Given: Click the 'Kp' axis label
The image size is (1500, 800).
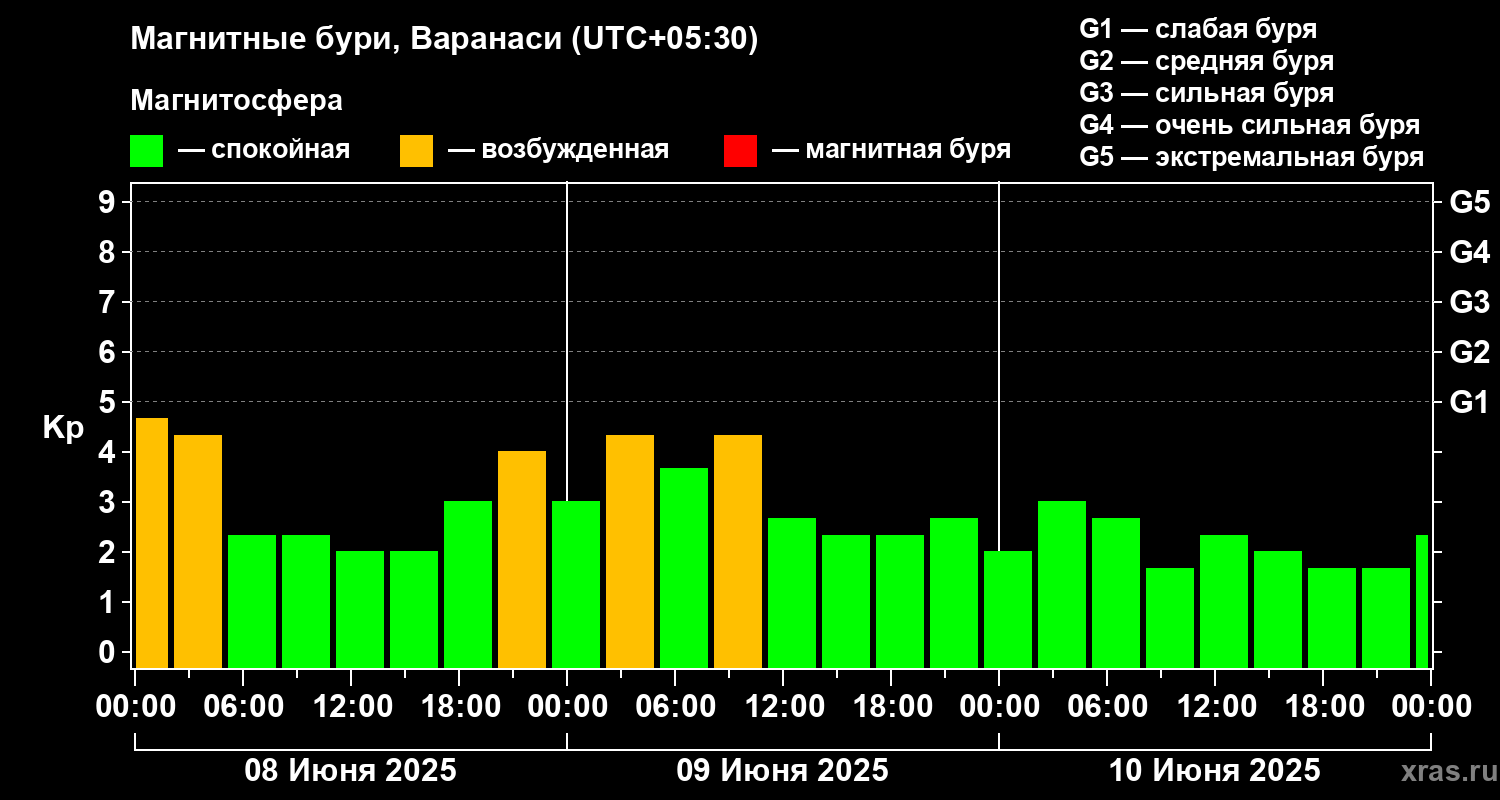Looking at the screenshot, I should [x=63, y=427].
